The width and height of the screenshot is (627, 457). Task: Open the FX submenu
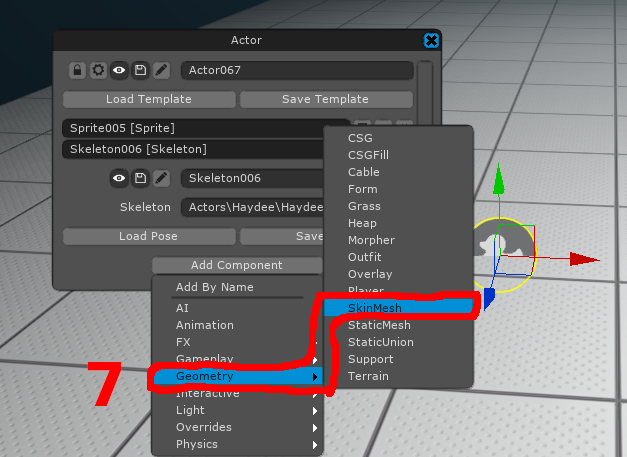[237, 342]
